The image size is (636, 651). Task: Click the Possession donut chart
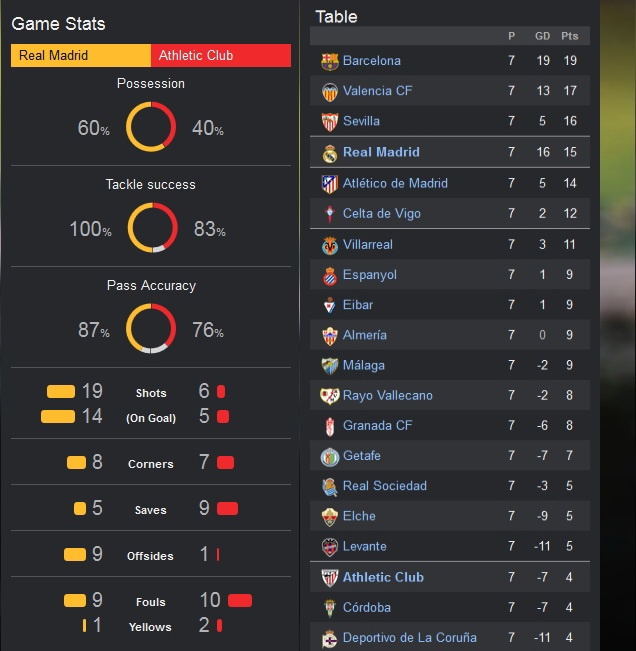pos(151,127)
